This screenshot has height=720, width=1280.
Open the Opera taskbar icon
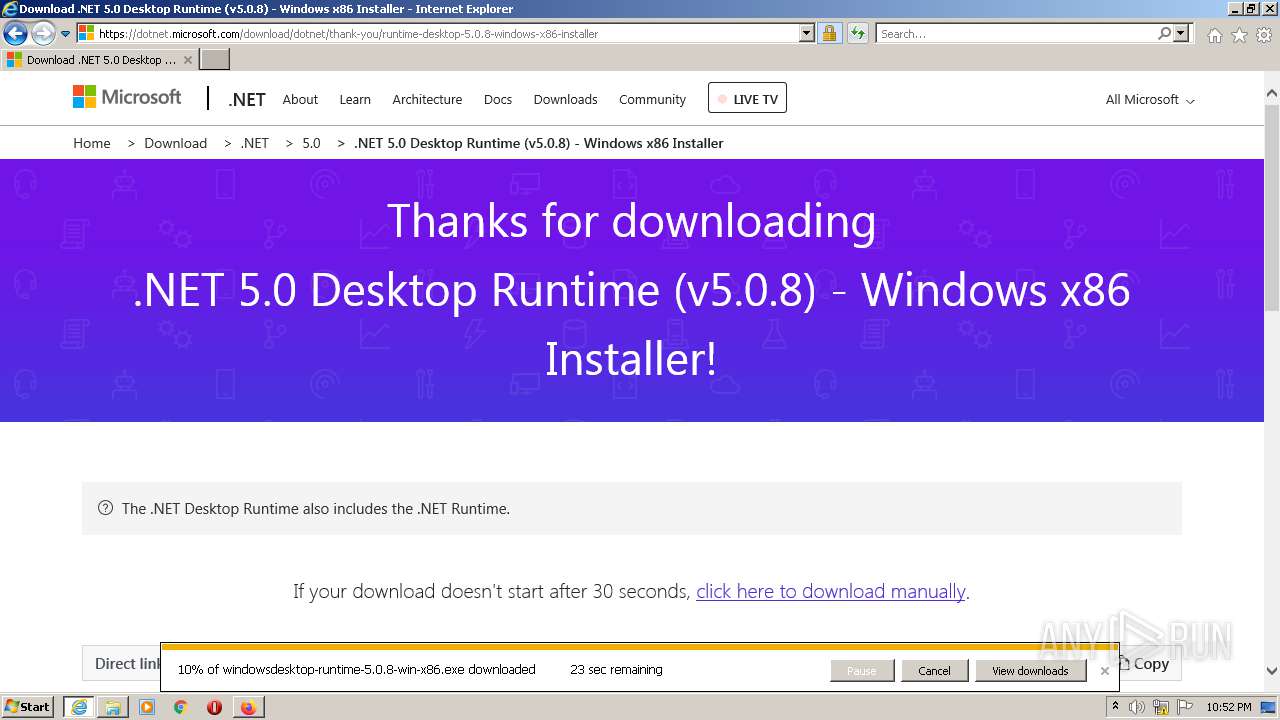tap(214, 707)
